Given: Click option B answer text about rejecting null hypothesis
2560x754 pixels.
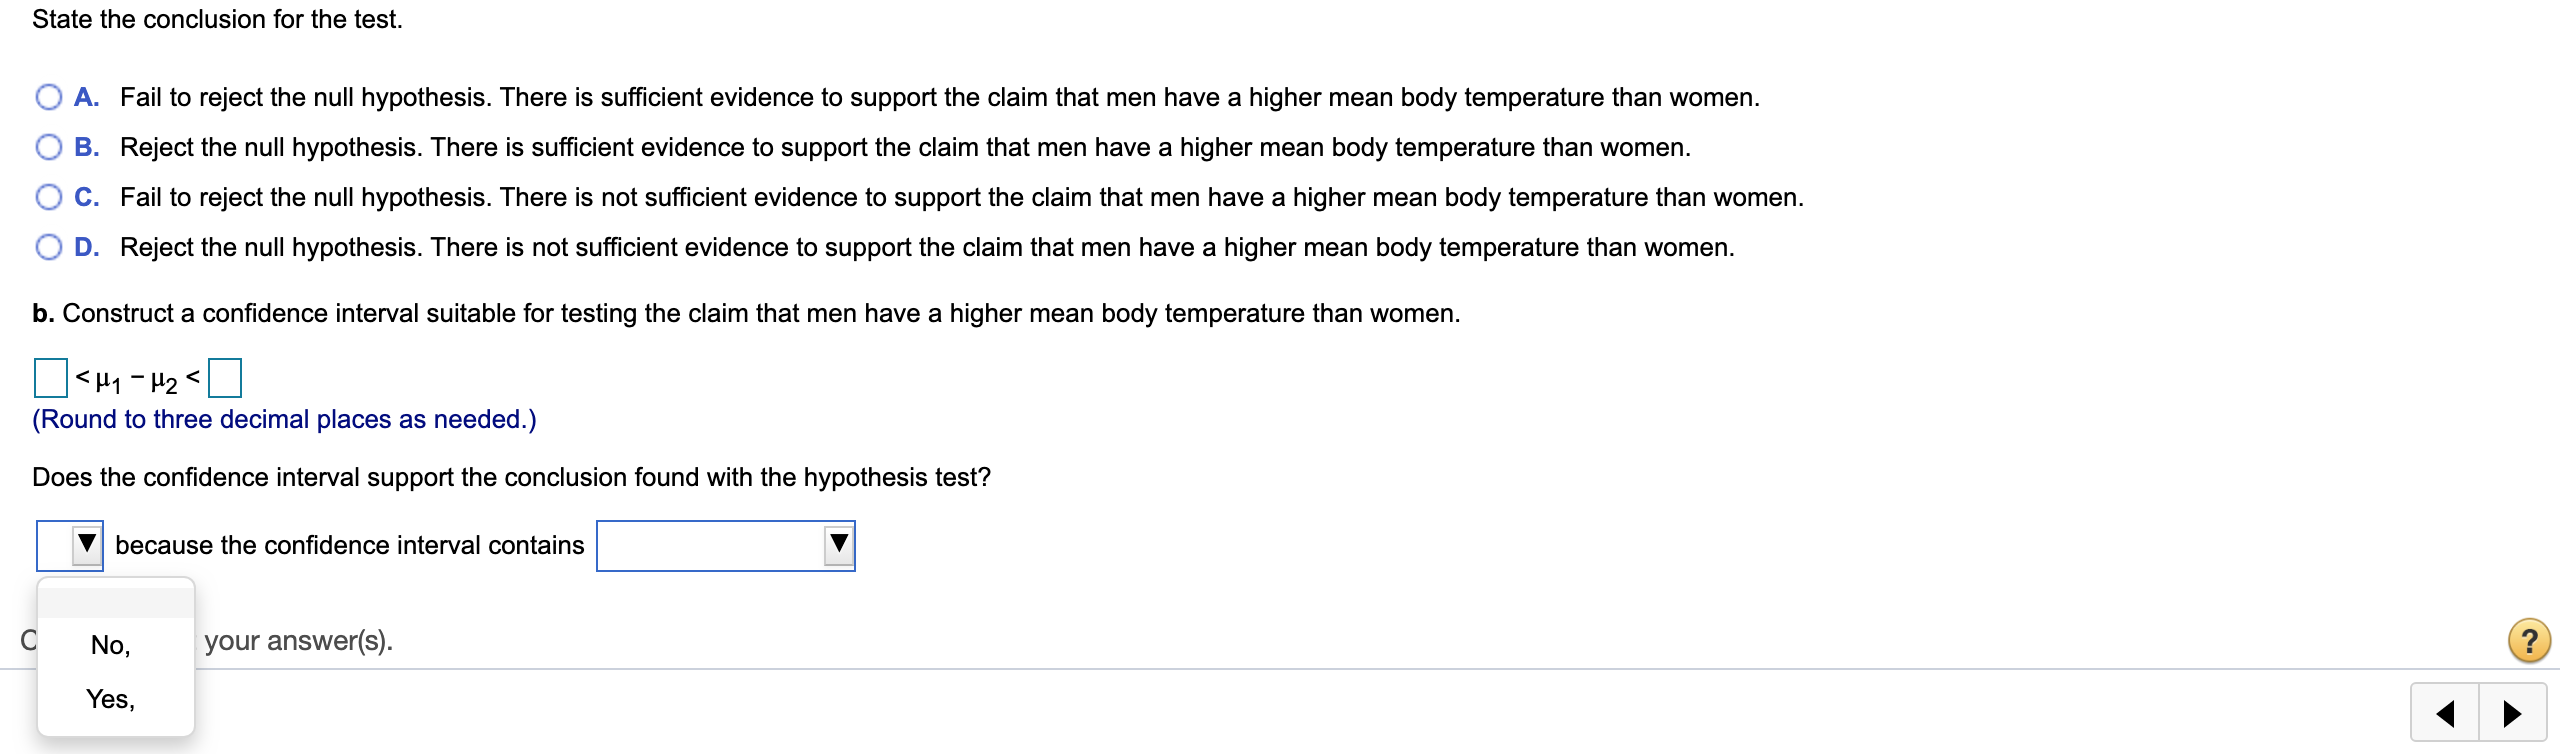Looking at the screenshot, I should tap(900, 147).
